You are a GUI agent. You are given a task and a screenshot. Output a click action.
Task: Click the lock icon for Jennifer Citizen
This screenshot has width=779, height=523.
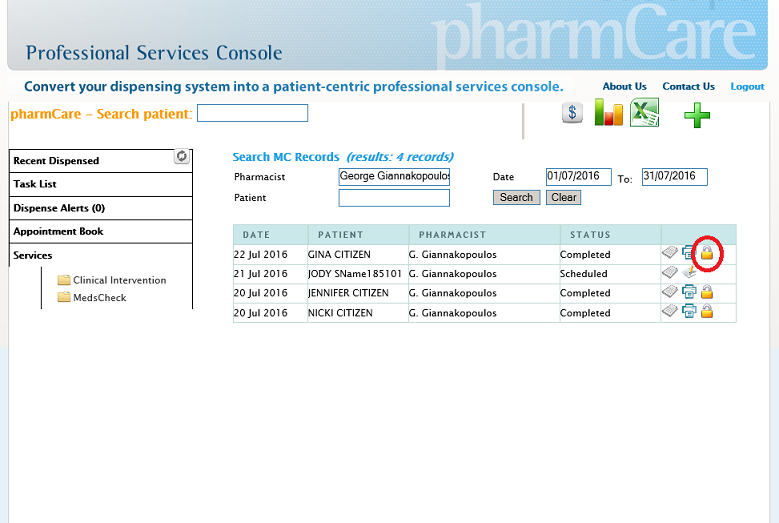[x=707, y=292]
